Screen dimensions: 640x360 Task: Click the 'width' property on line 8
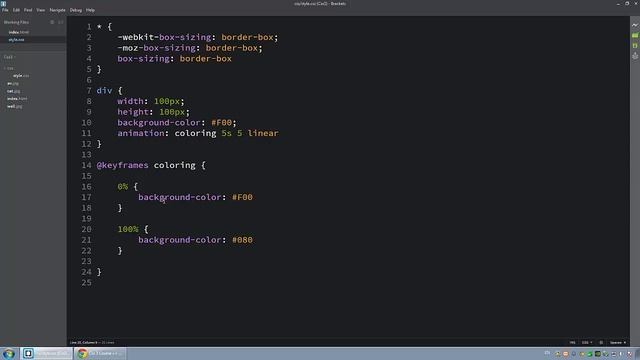(x=130, y=101)
